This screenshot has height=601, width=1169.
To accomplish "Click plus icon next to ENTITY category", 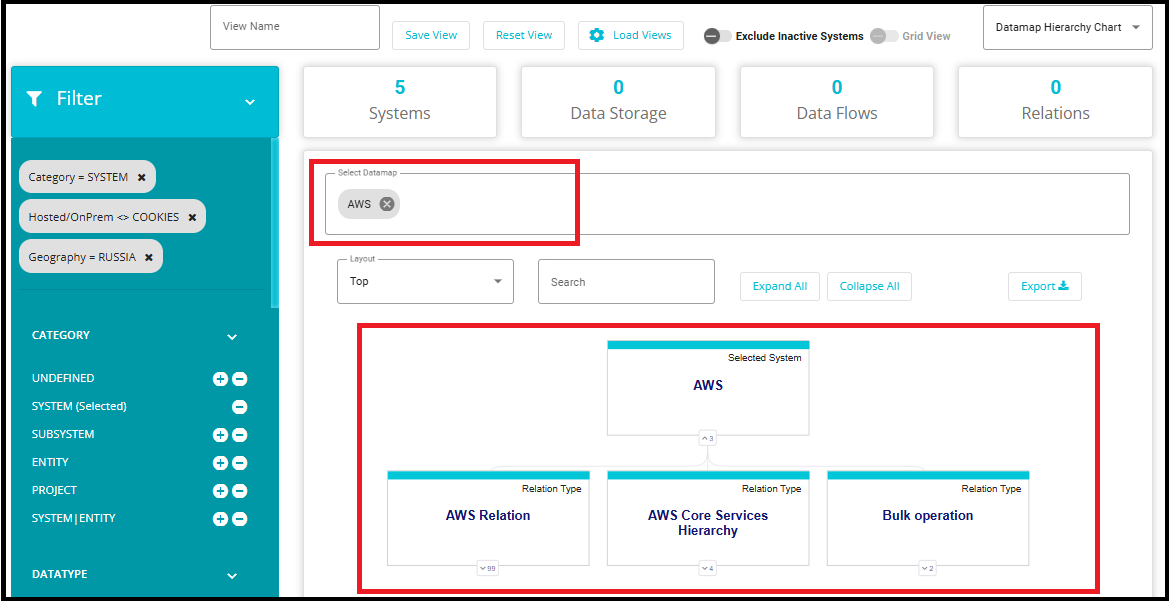I will [220, 463].
